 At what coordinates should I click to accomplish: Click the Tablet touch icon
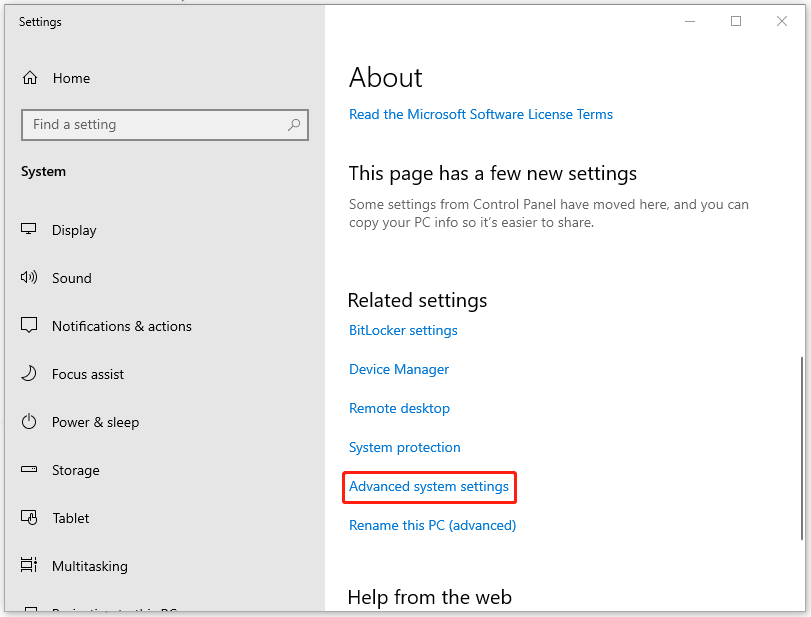coord(29,518)
